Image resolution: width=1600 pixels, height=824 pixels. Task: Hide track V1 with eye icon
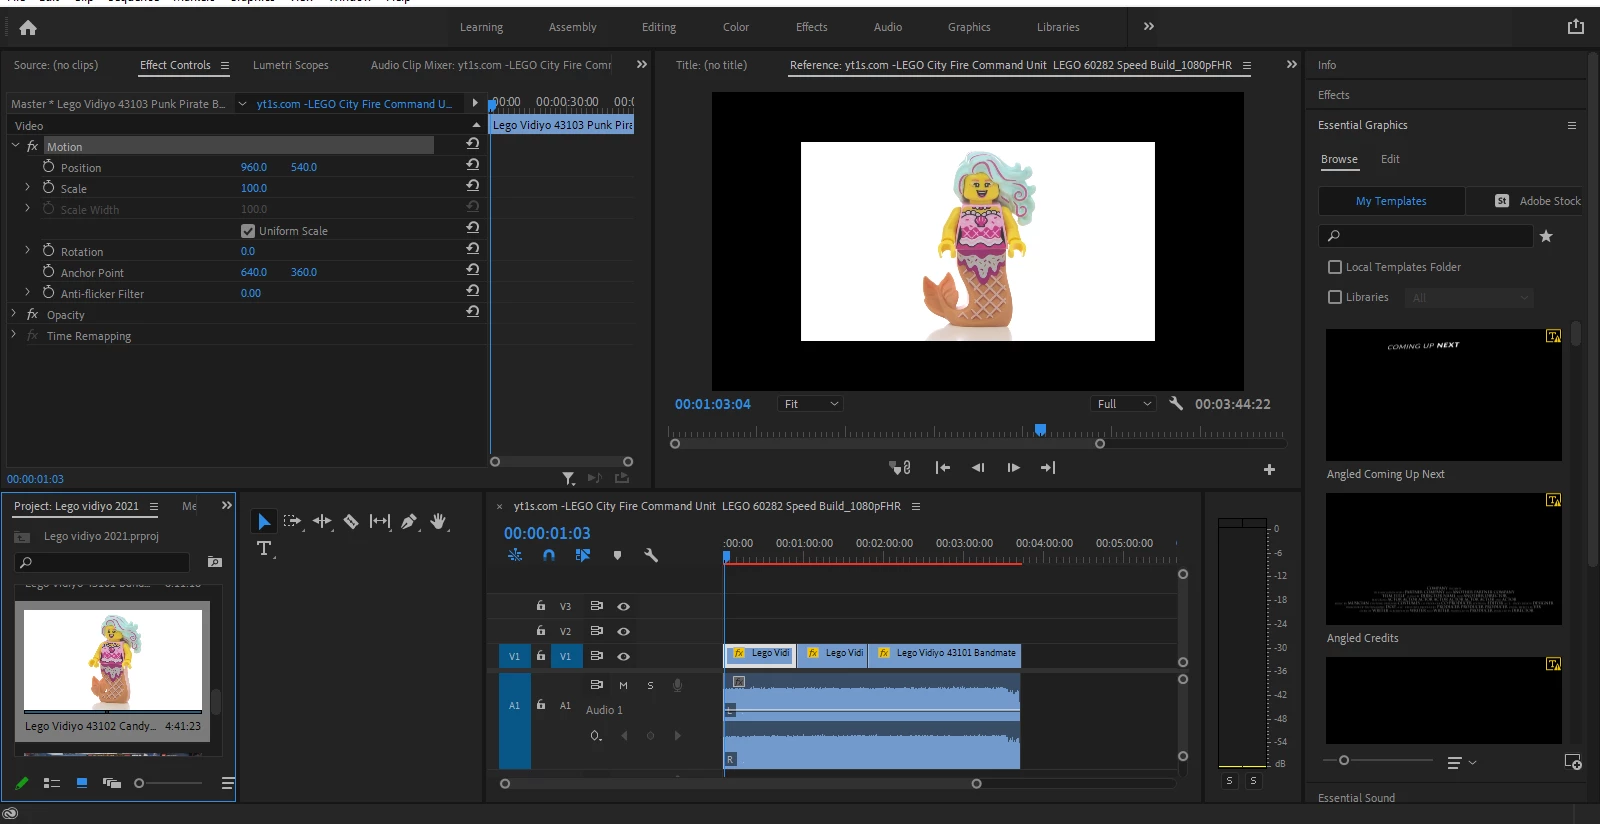coord(623,656)
